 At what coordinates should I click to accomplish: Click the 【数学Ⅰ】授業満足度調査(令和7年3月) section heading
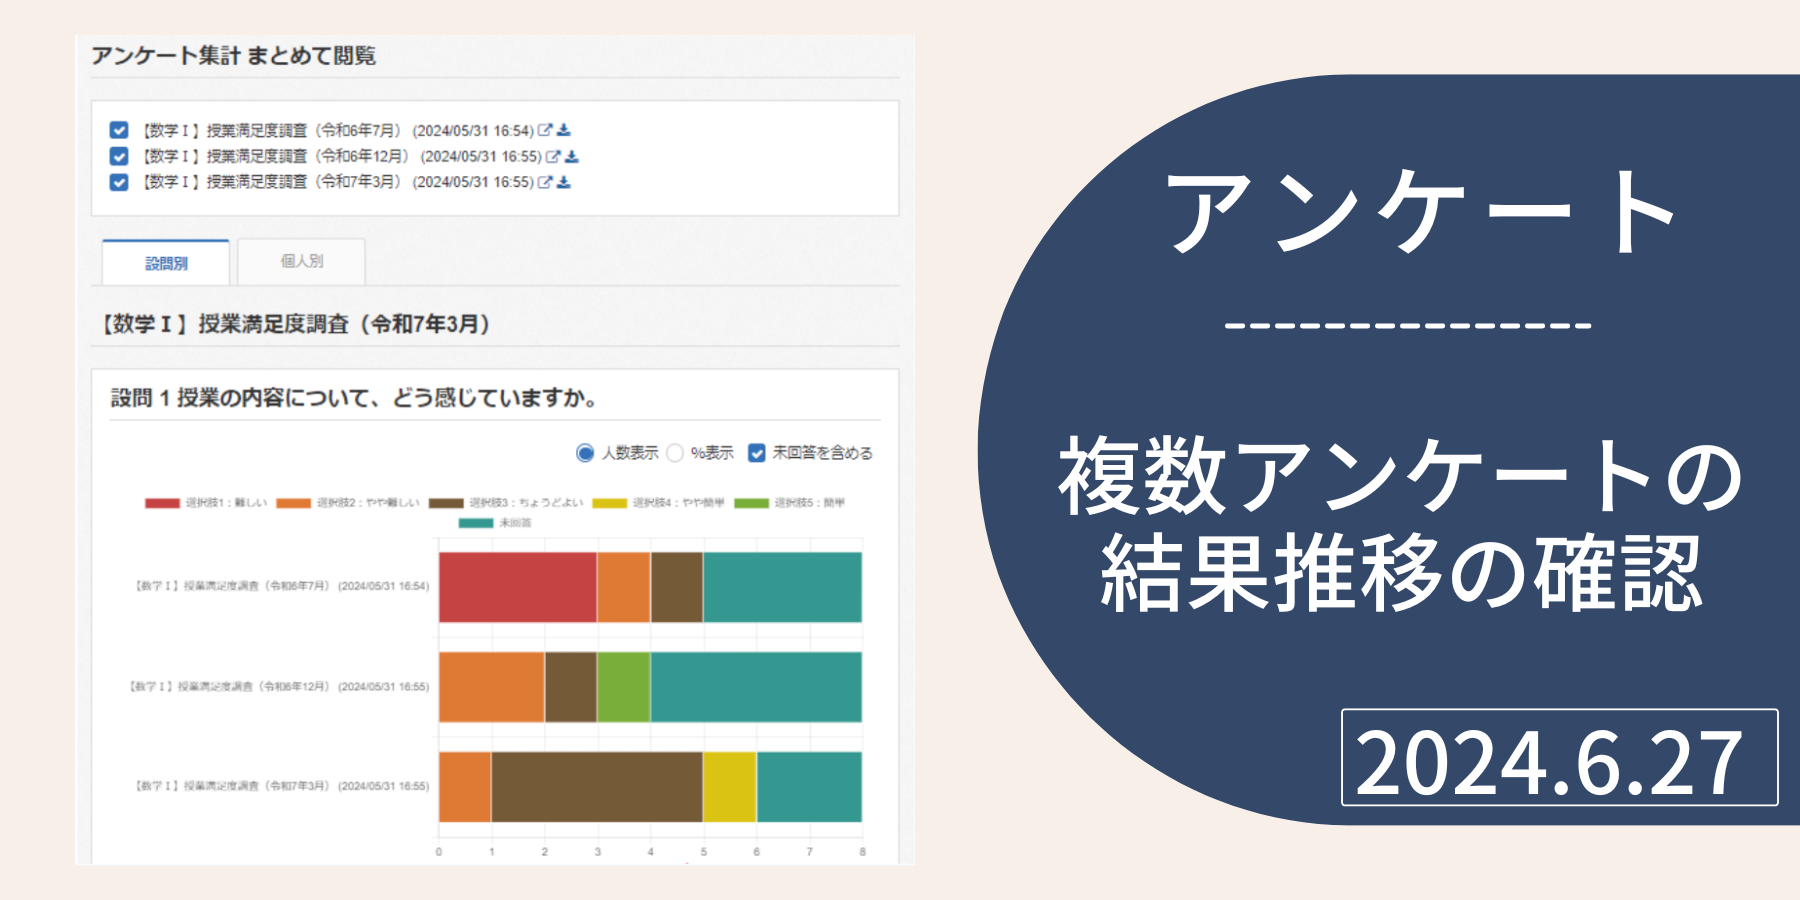coord(294,324)
